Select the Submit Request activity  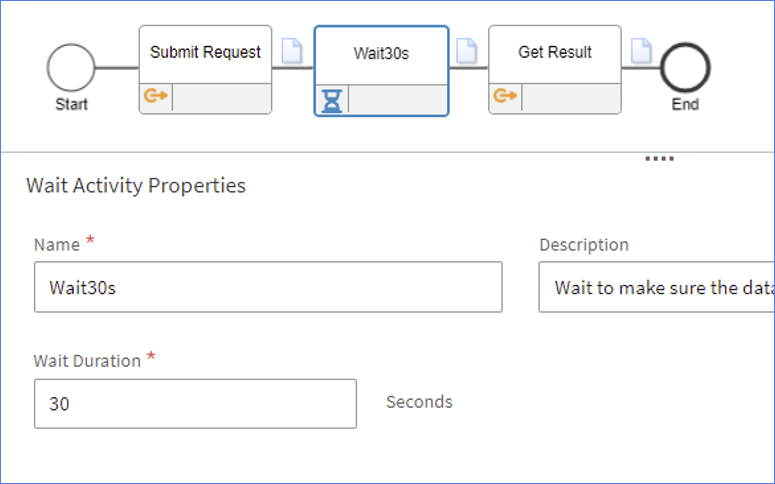tap(205, 53)
